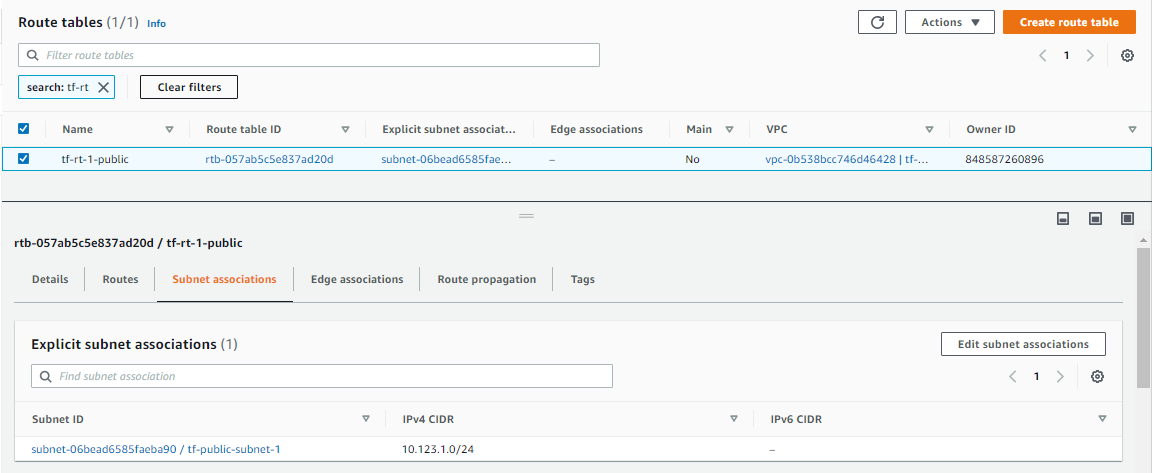Click Create route table button
Image resolution: width=1154 pixels, height=473 pixels.
coord(1068,22)
